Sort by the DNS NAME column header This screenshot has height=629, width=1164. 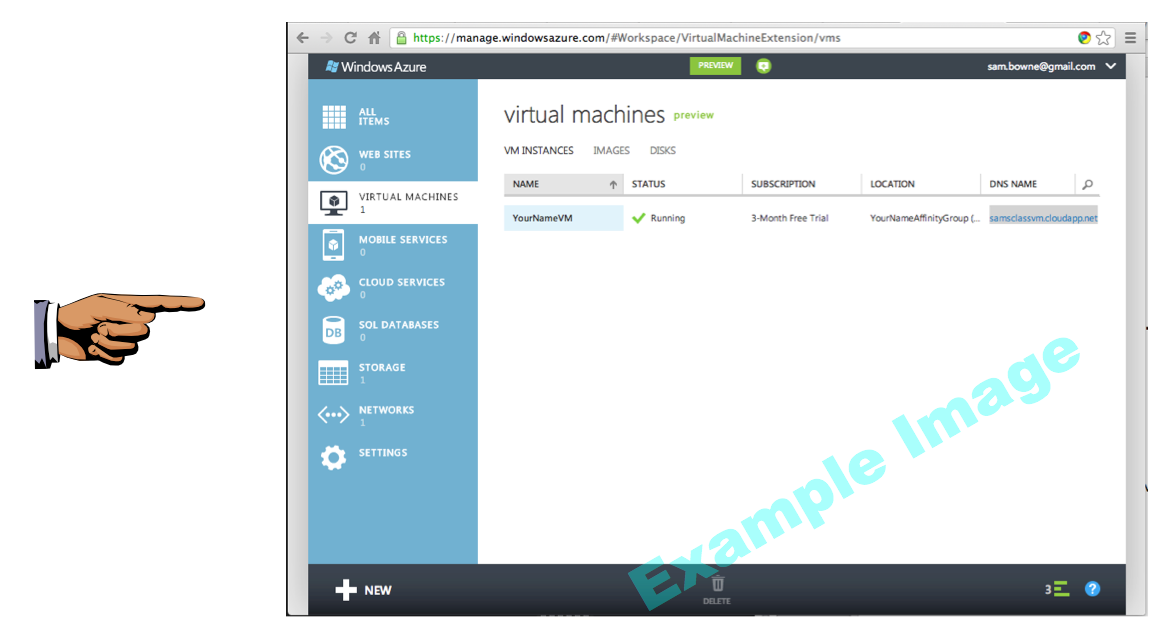click(1013, 184)
